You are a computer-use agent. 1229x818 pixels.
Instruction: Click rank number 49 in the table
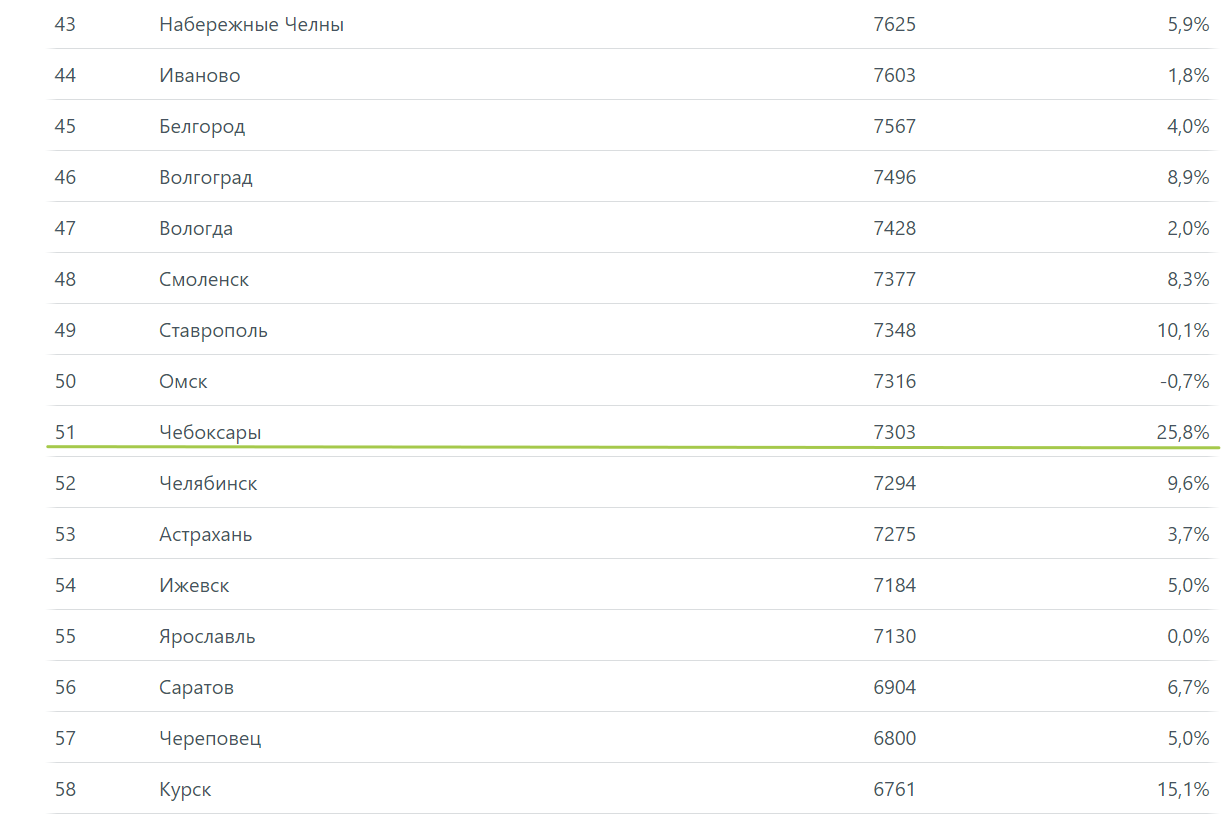(x=65, y=331)
